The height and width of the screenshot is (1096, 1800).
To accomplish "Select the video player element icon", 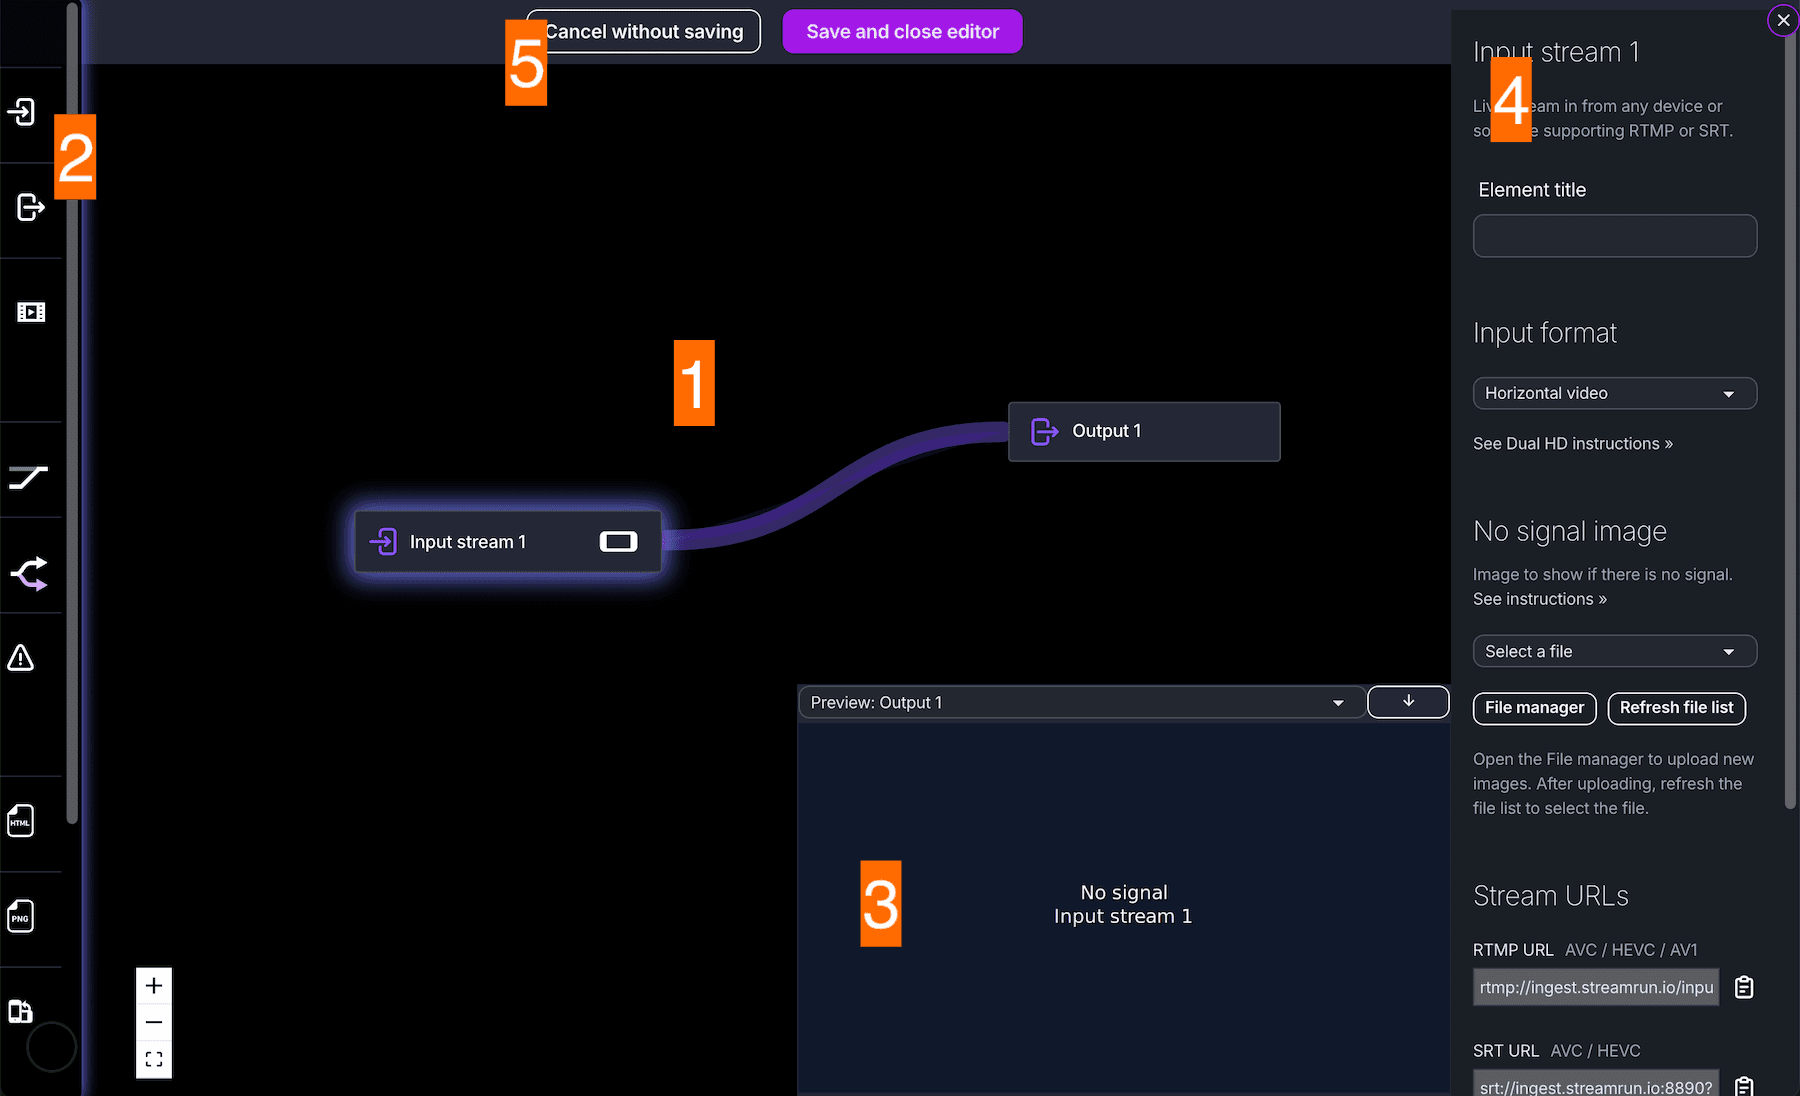I will pyautogui.click(x=30, y=311).
